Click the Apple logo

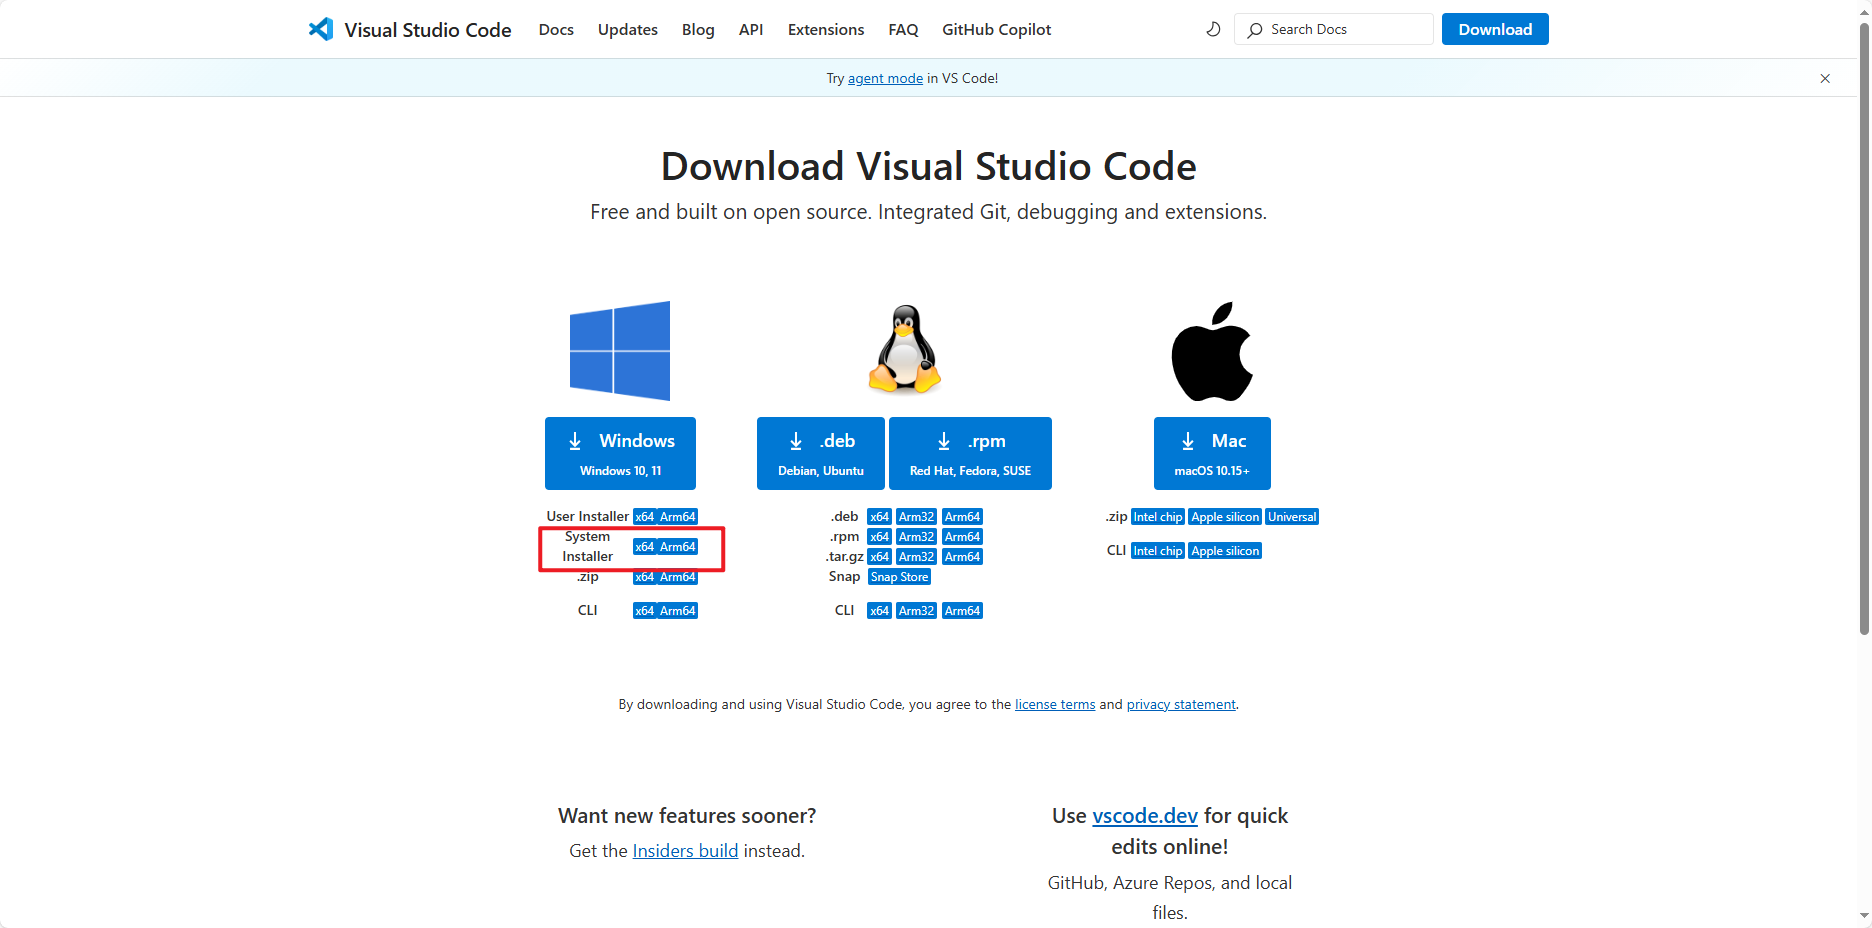point(1212,351)
